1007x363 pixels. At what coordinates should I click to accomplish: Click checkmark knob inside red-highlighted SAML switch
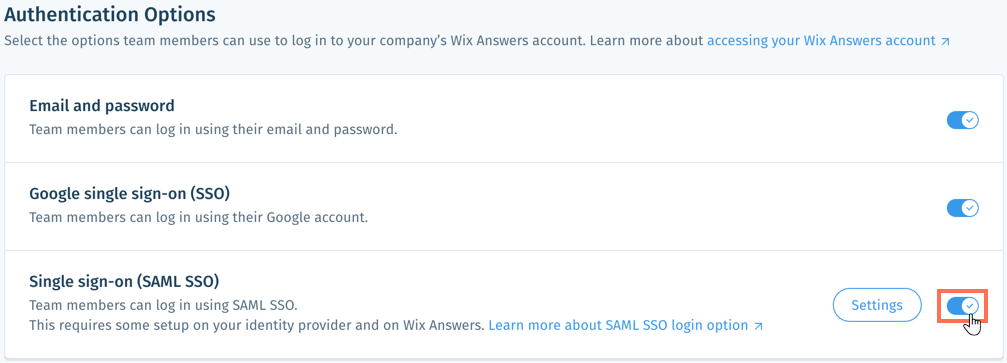pyautogui.click(x=970, y=305)
